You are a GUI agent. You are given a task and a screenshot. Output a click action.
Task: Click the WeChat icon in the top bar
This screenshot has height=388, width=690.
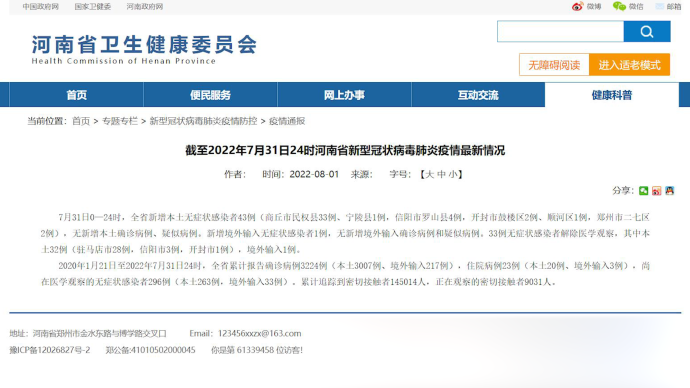(x=619, y=6)
